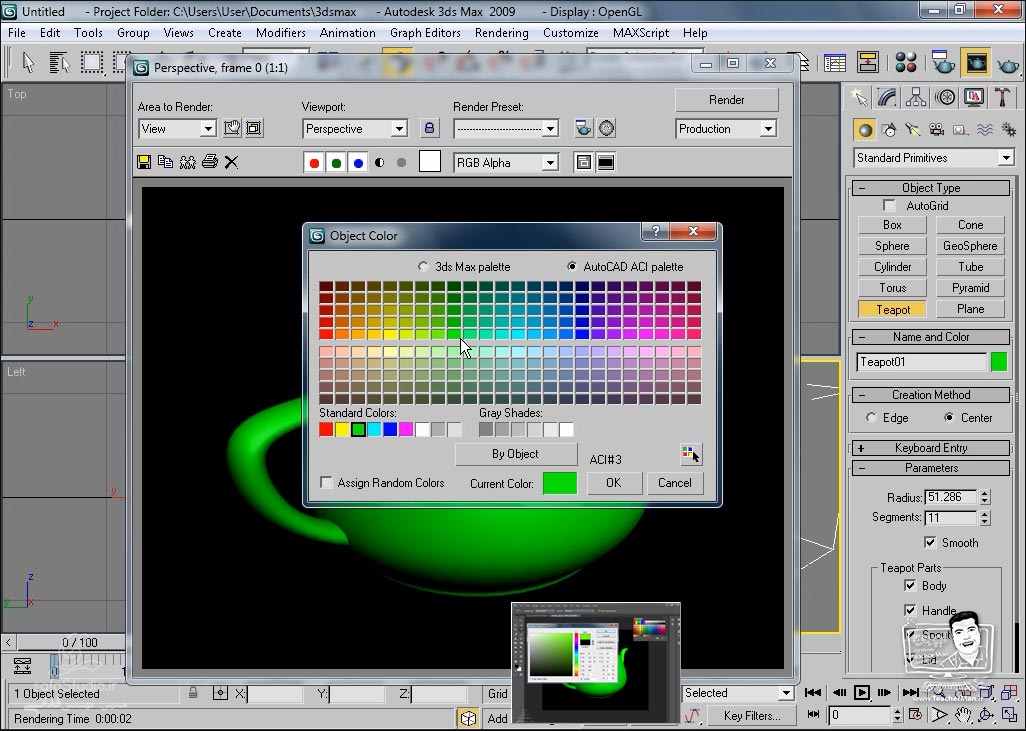This screenshot has width=1026, height=731.
Task: Save the rendered image with floppy icon
Action: [x=144, y=162]
